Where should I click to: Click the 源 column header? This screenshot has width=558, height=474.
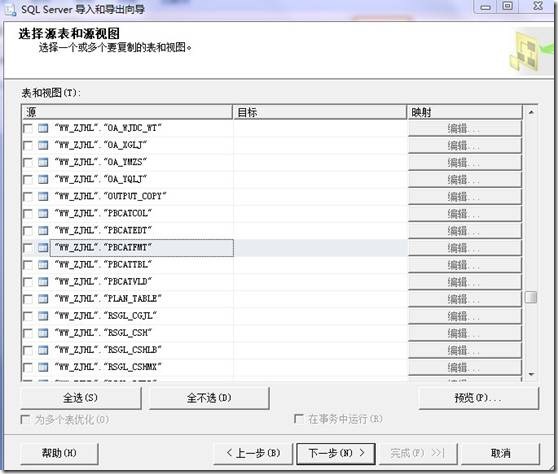[x=127, y=112]
